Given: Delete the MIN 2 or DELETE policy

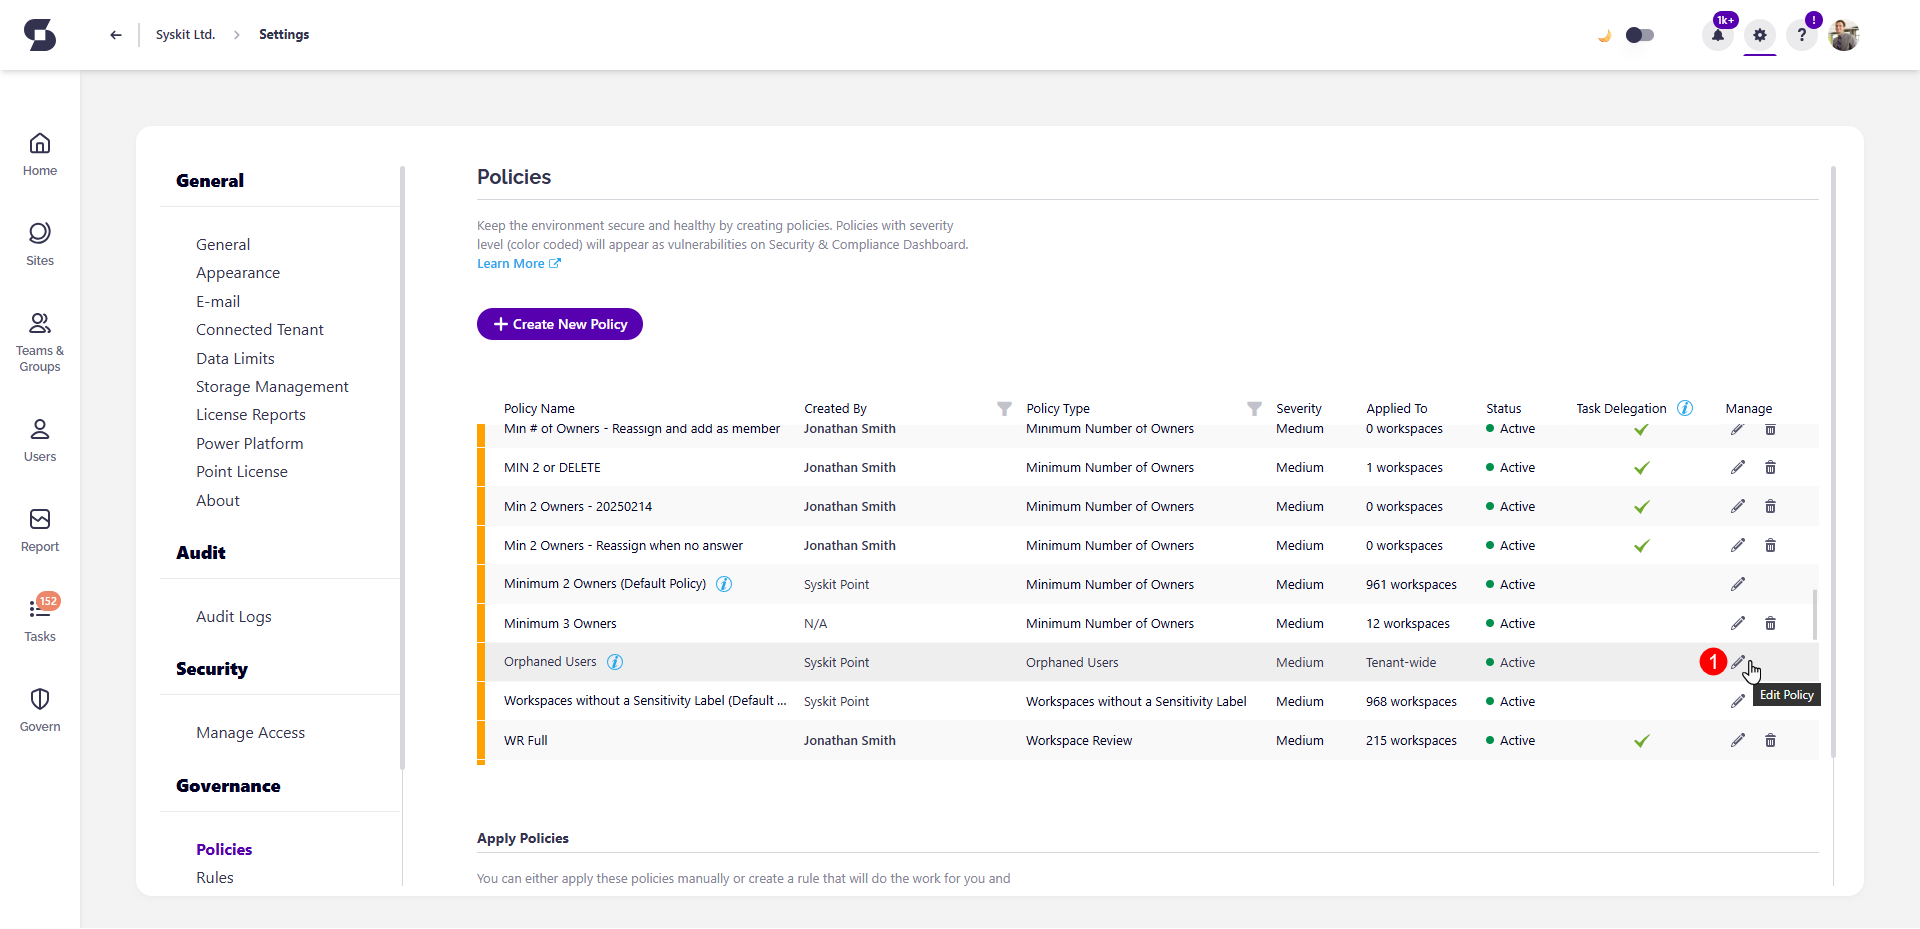Looking at the screenshot, I should pyautogui.click(x=1771, y=467).
